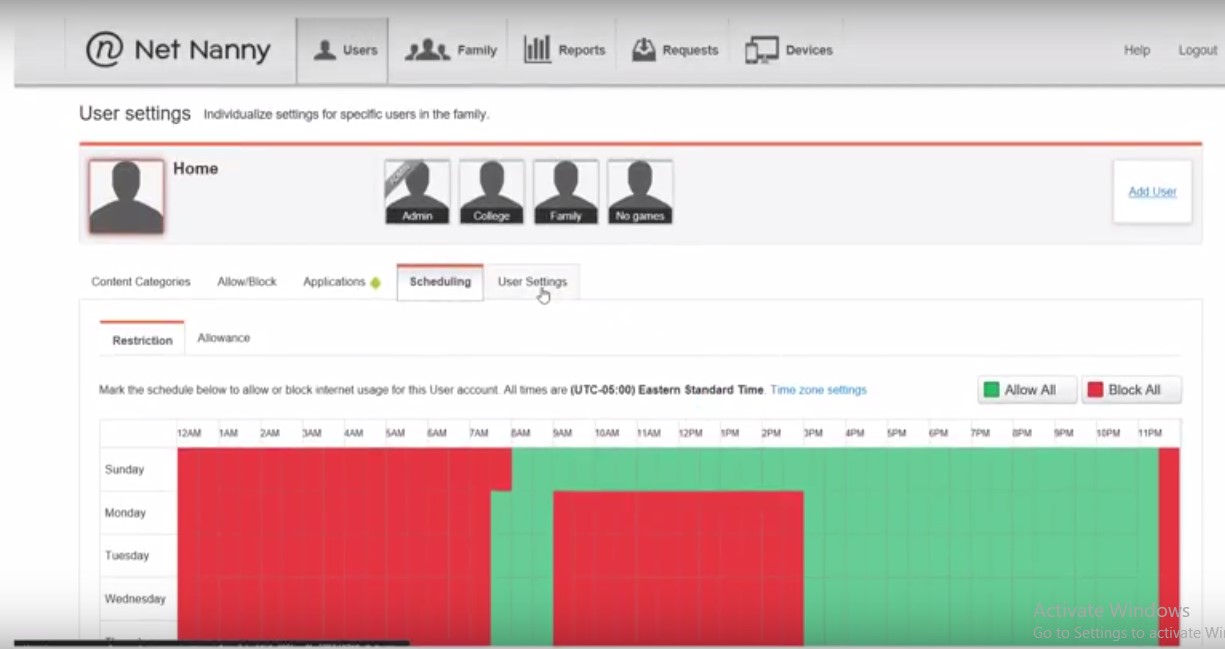The width and height of the screenshot is (1225, 649).
Task: Select the Family user avatar
Action: click(565, 191)
